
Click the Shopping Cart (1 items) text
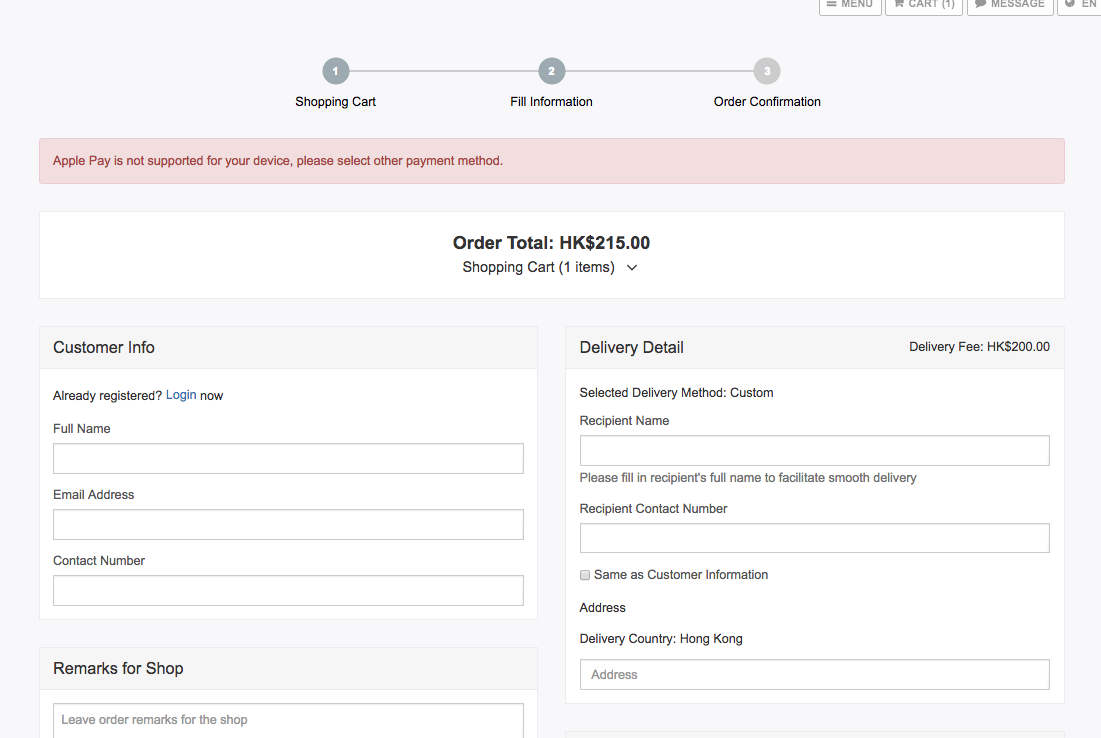[539, 268]
